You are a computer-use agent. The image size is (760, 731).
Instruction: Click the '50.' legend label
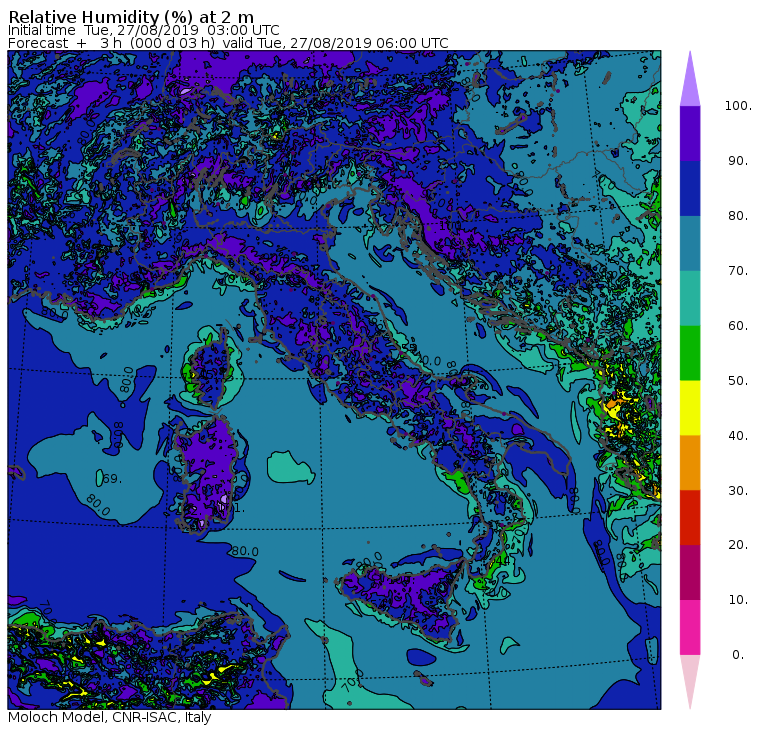[738, 381]
